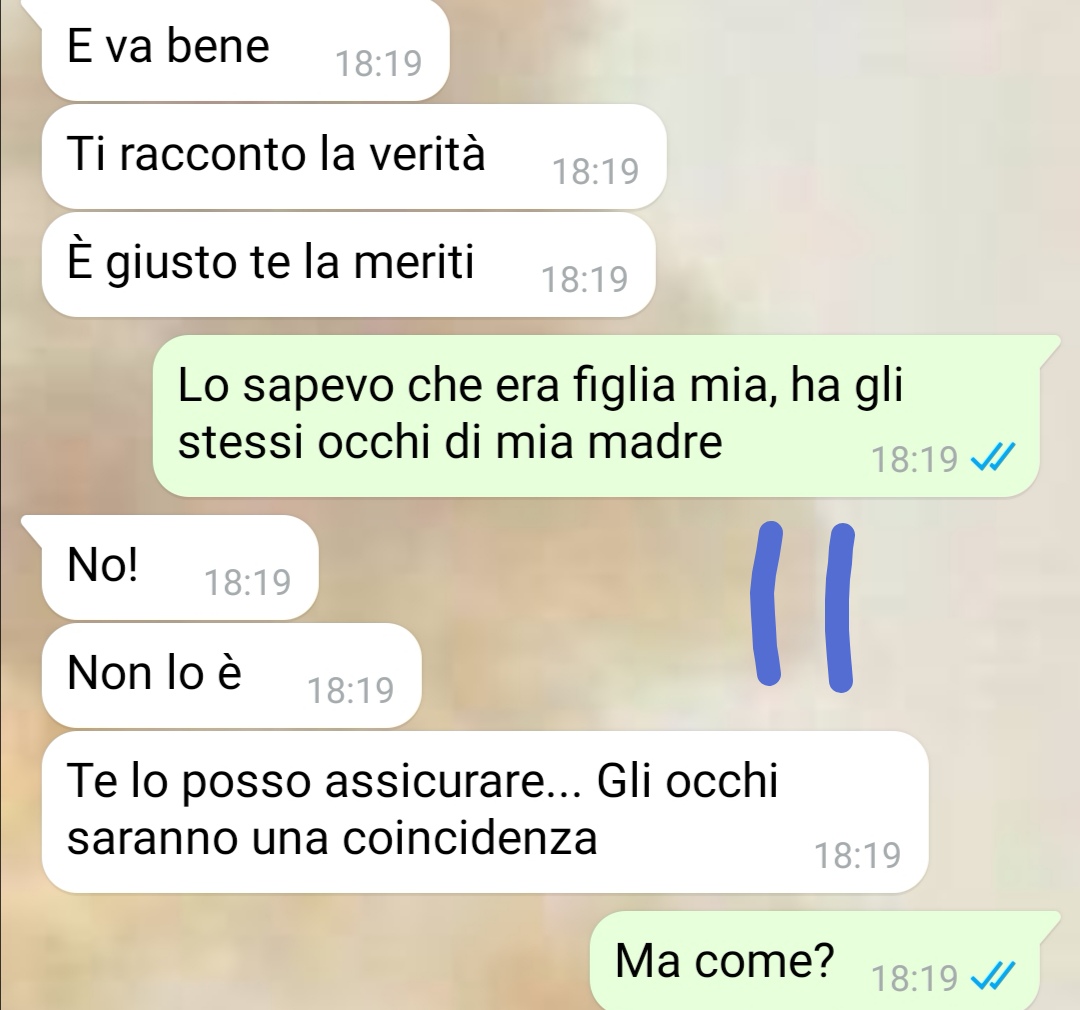Screen dimensions: 1080x1010
Task: Tap the "Te lo posso assicurare" message
Action: pos(485,812)
